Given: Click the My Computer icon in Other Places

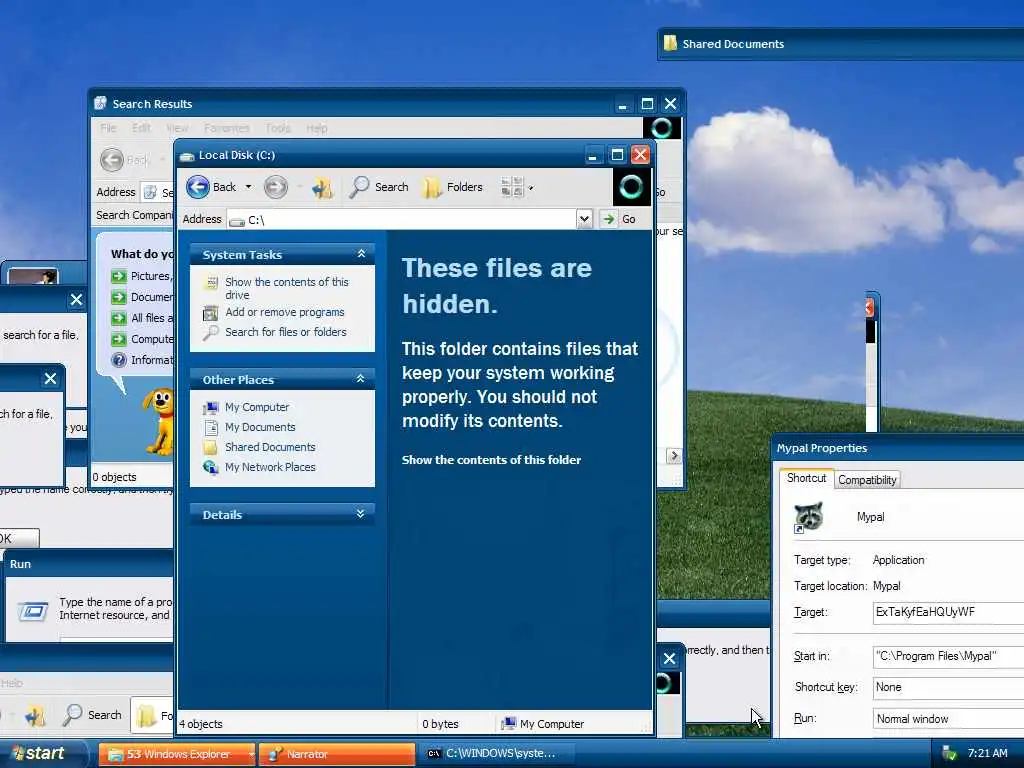Looking at the screenshot, I should 210,408.
